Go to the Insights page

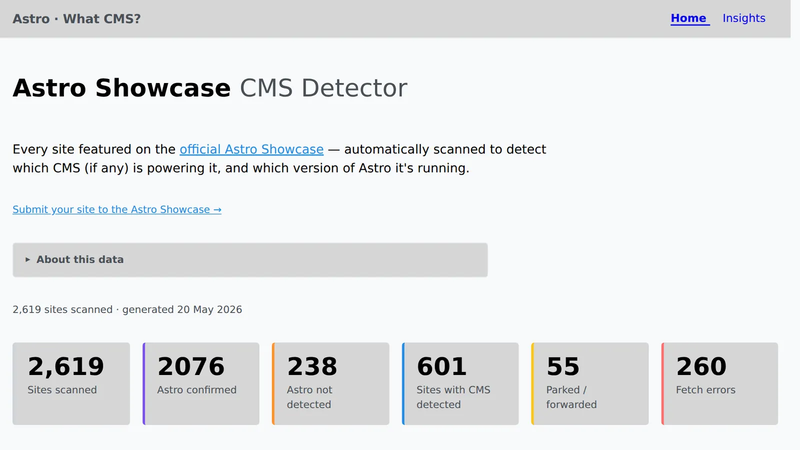(x=744, y=18)
